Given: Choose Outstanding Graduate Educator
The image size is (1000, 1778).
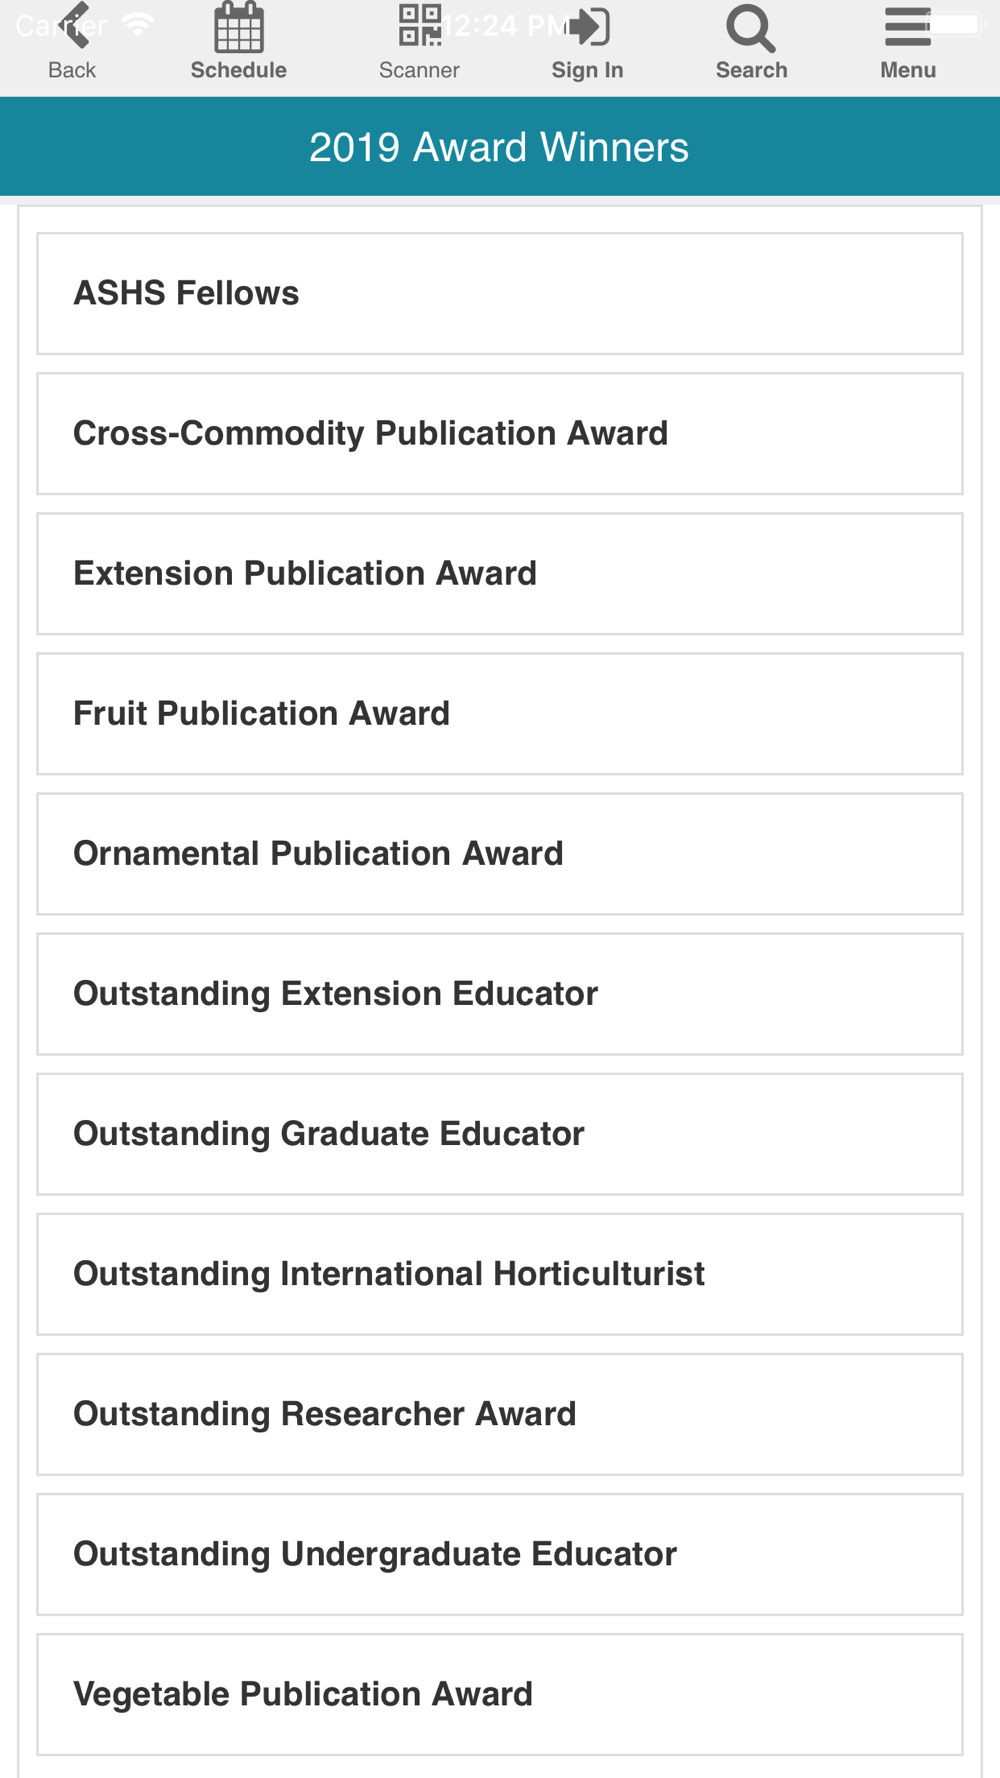Looking at the screenshot, I should (x=500, y=1134).
